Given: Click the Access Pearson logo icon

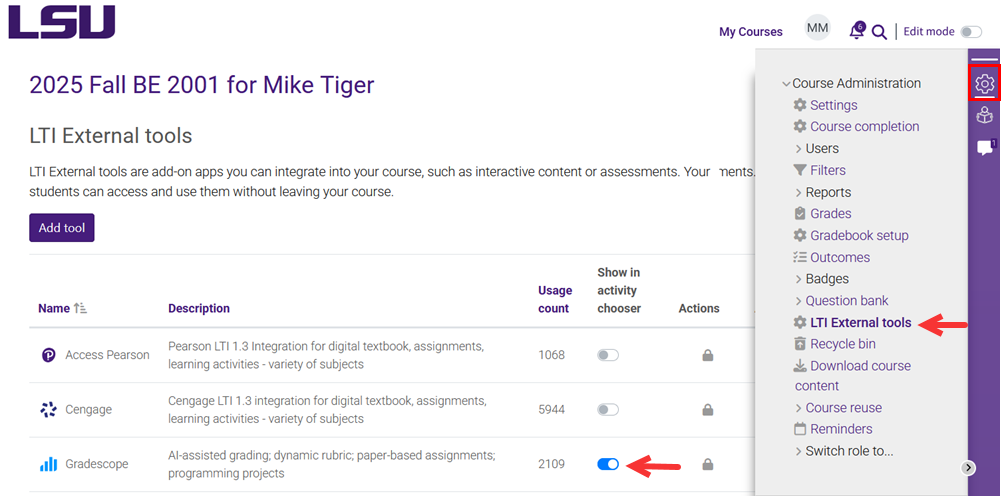Looking at the screenshot, I should click(49, 355).
